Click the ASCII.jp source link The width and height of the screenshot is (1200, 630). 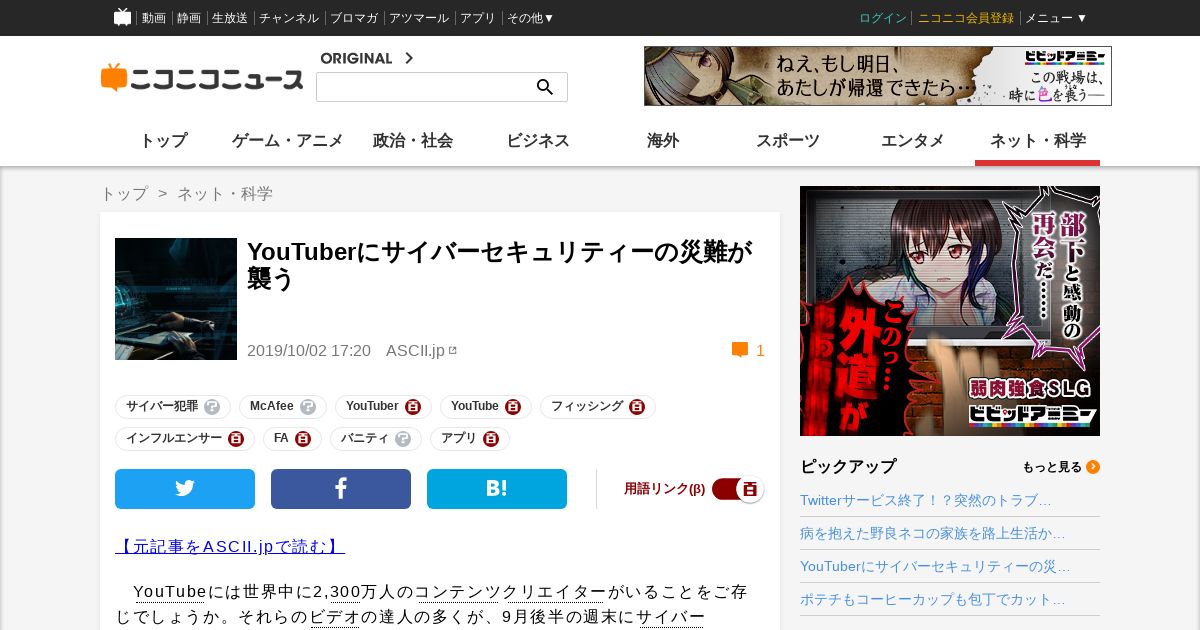[415, 350]
